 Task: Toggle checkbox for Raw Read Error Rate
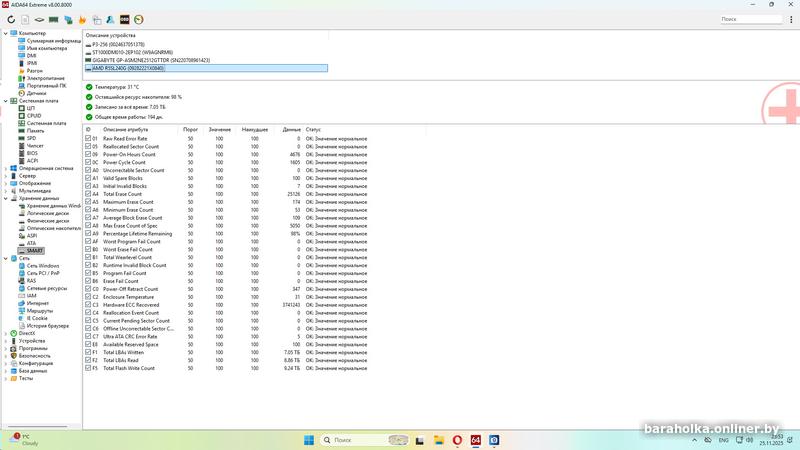pos(88,138)
